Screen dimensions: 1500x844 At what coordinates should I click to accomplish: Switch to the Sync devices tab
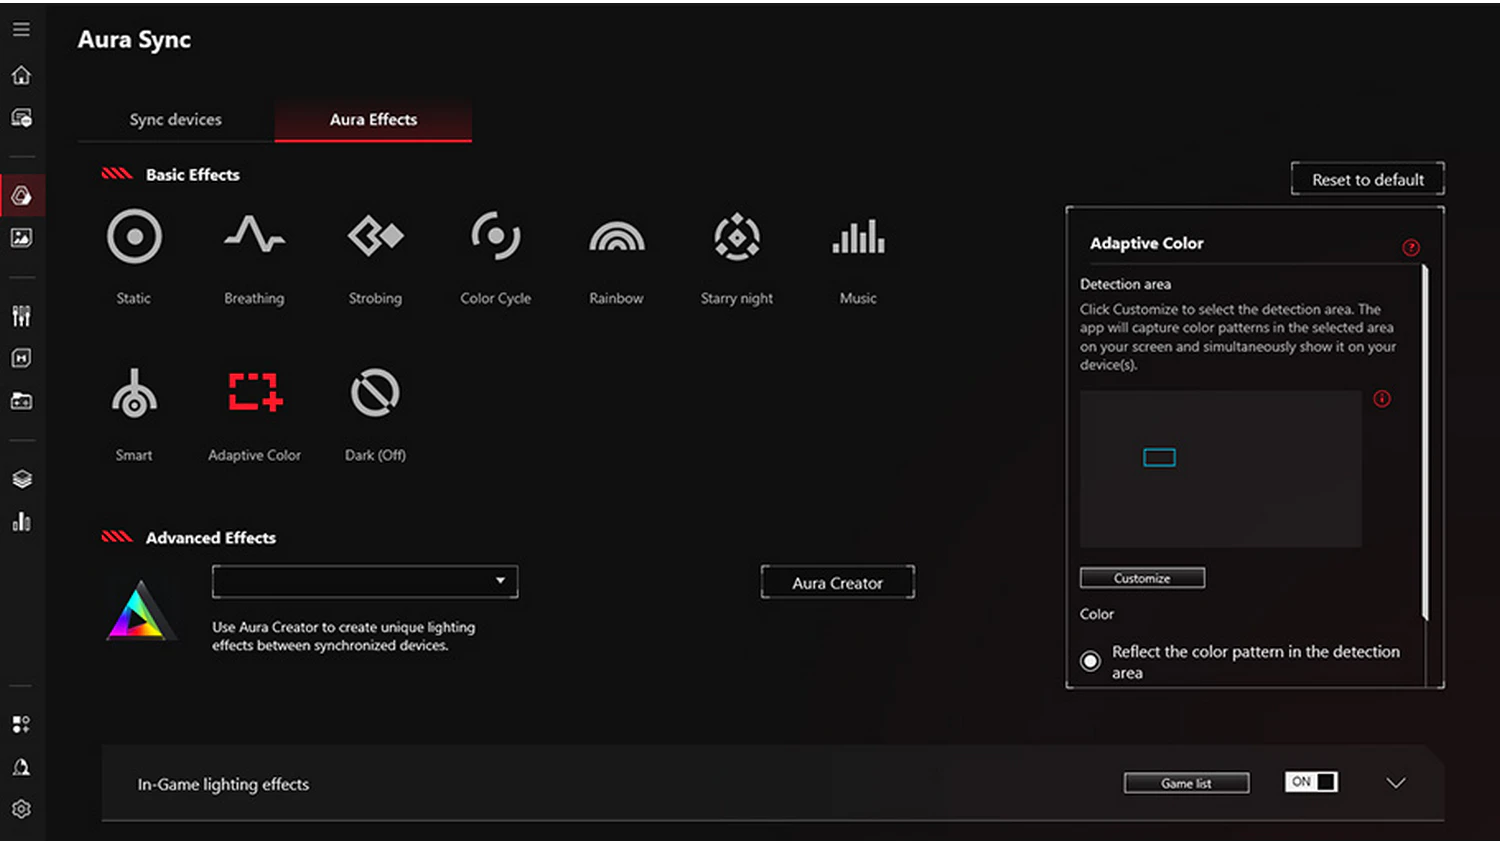(176, 119)
